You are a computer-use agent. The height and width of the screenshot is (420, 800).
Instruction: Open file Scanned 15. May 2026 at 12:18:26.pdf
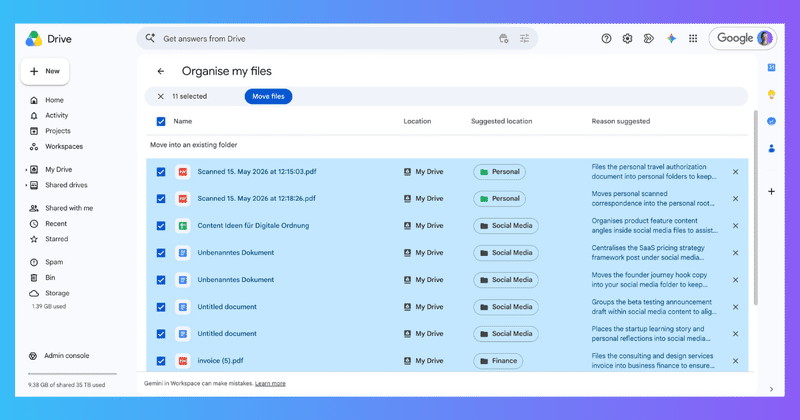pos(257,199)
